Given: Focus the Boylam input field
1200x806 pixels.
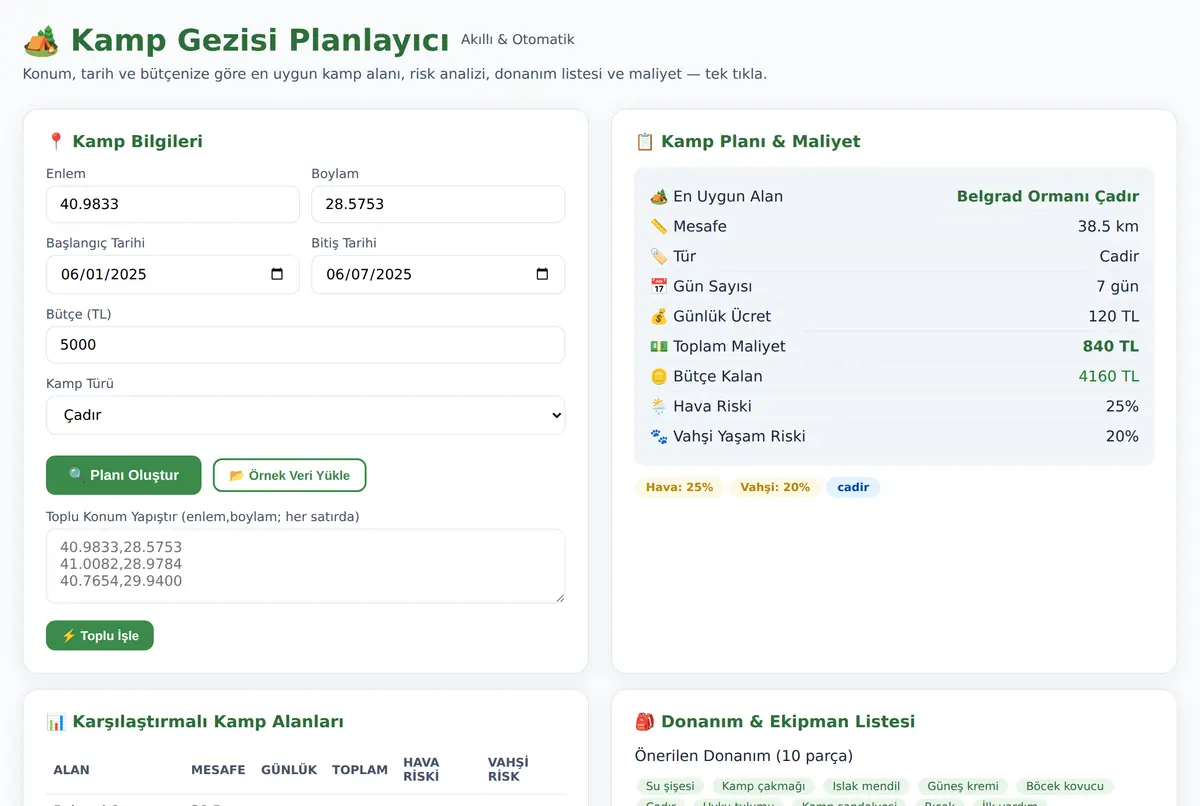Looking at the screenshot, I should tap(438, 204).
